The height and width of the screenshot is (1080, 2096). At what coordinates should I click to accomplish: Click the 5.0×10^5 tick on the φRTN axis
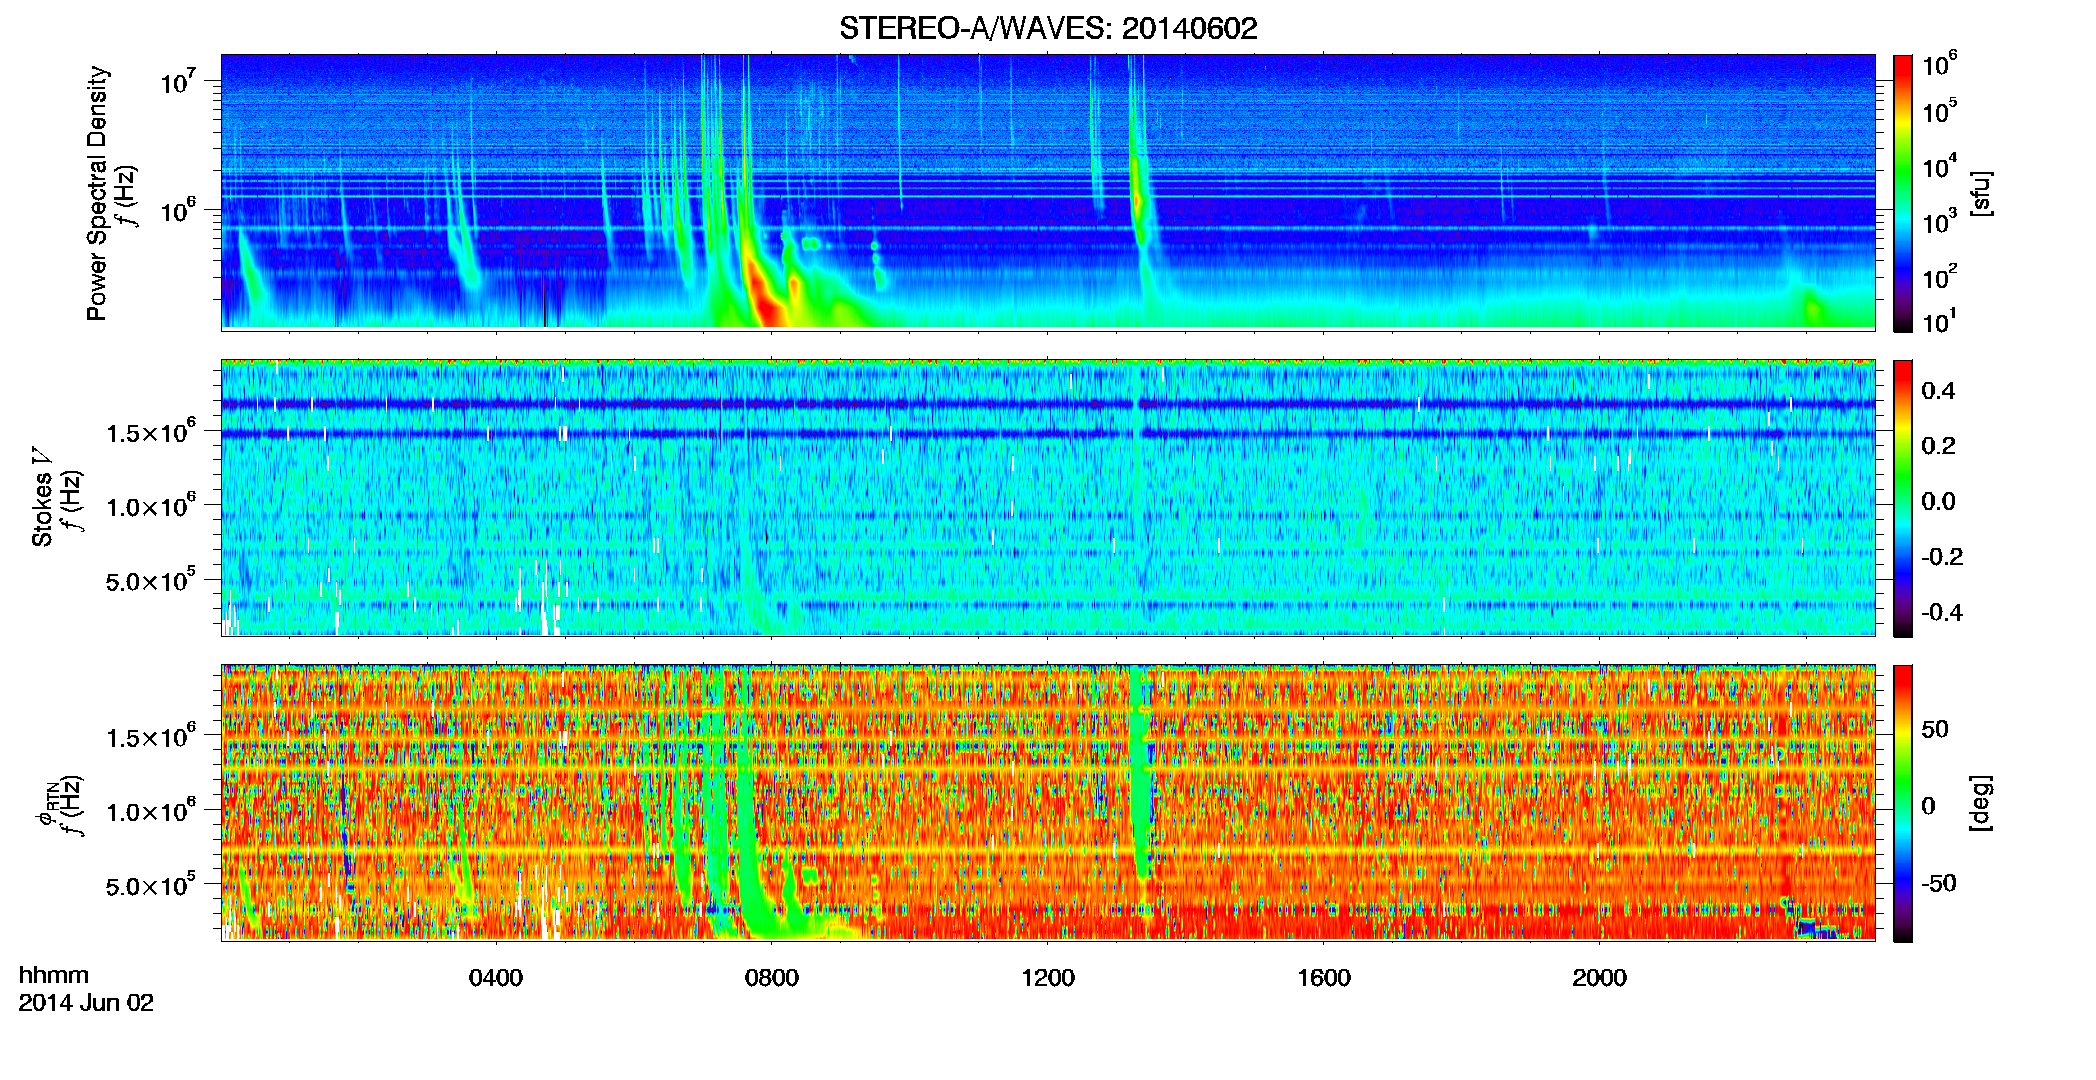point(151,885)
